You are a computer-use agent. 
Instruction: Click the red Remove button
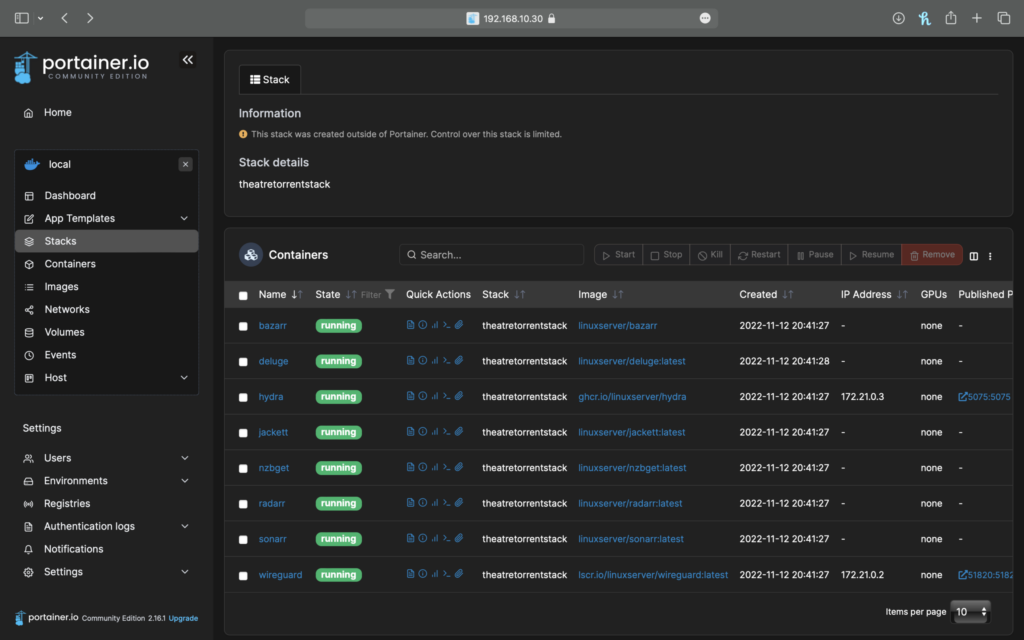click(x=932, y=255)
